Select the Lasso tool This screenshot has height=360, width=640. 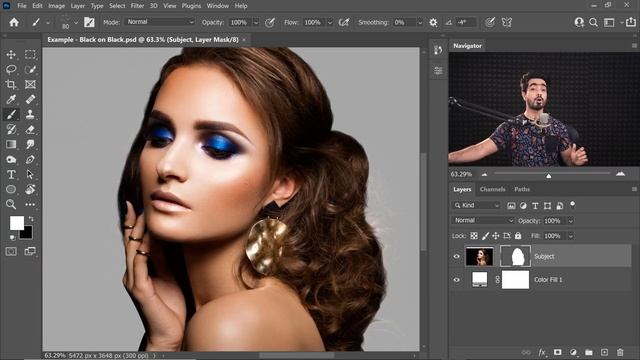(11, 69)
